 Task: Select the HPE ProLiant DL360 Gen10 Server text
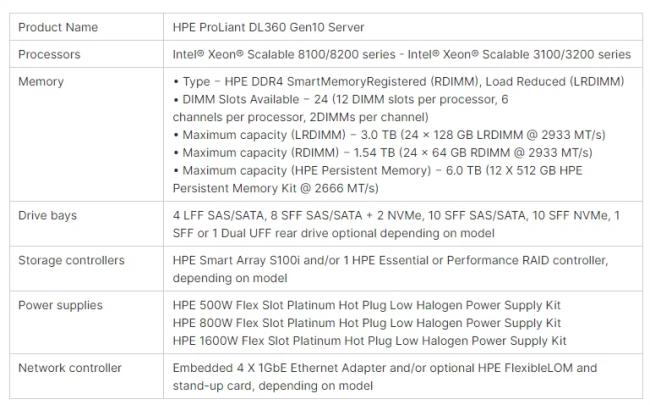point(268,27)
